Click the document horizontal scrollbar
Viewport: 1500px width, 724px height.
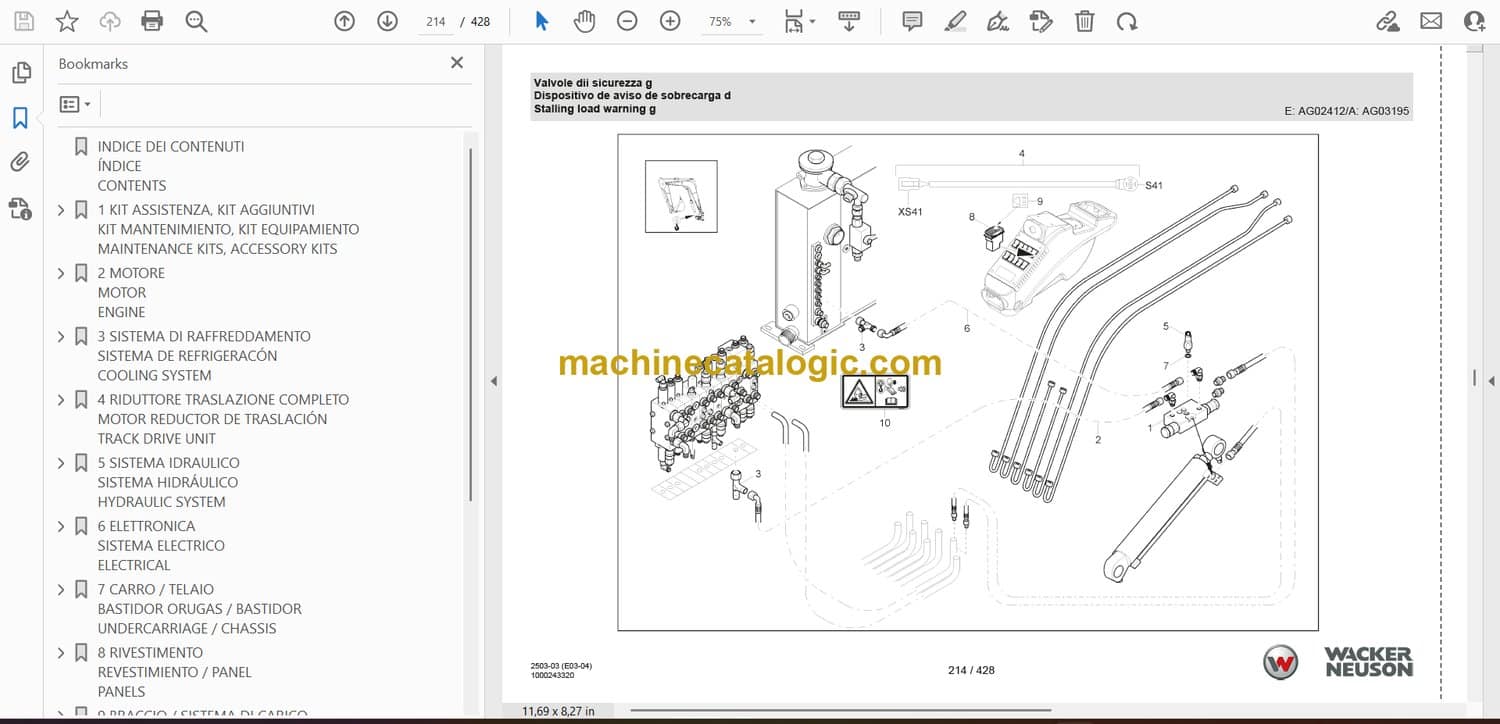[x=840, y=711]
